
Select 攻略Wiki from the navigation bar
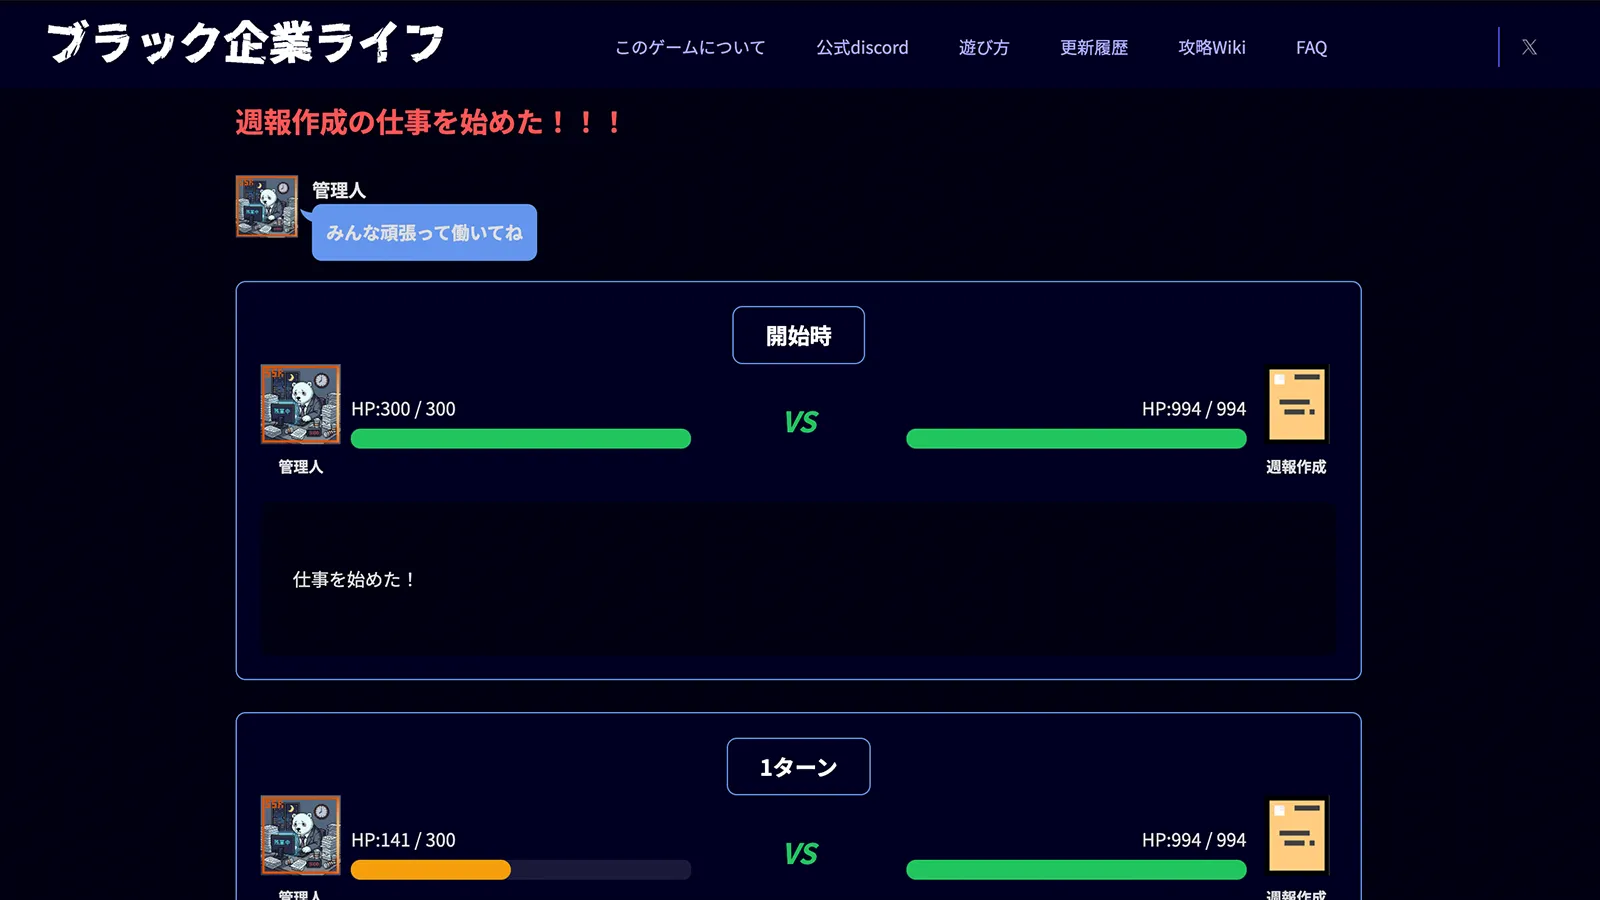point(1211,47)
